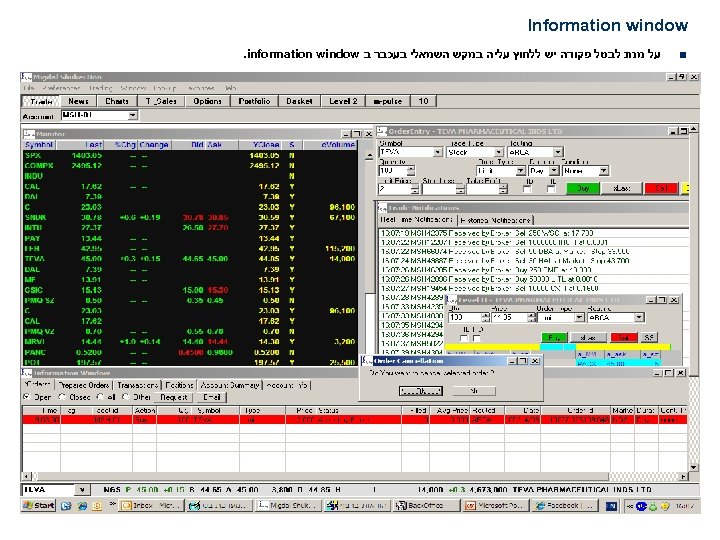720x540 pixels.
Task: Click the Quantity stepper in Order Entry
Action: click(411, 171)
